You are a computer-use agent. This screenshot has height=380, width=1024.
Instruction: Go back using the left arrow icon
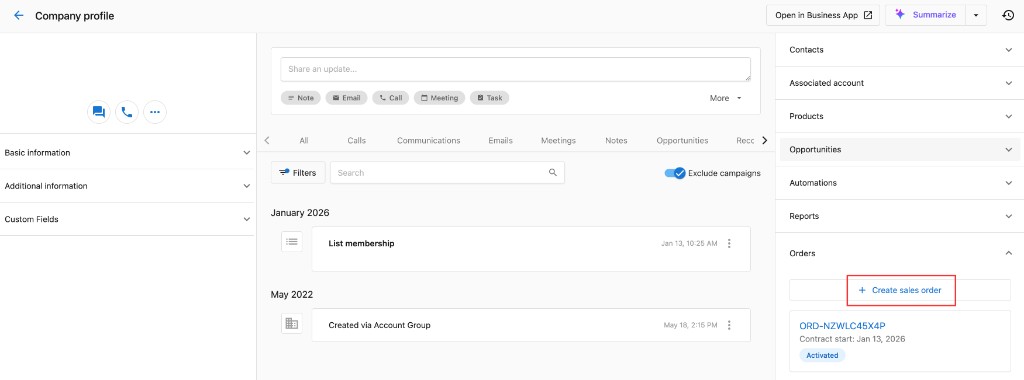point(19,16)
